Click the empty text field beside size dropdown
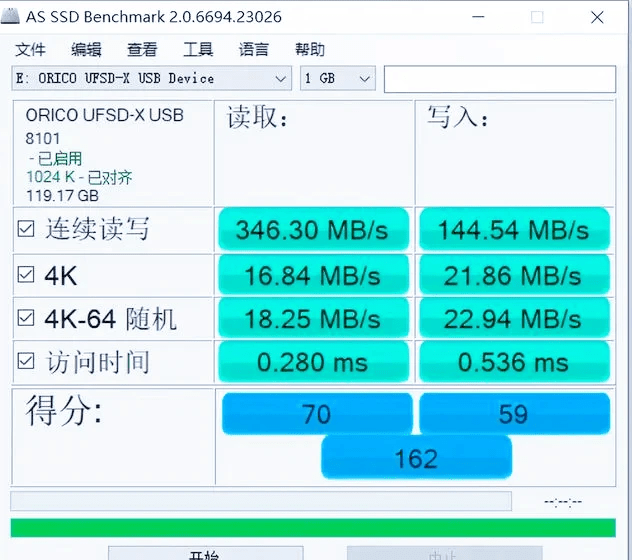 point(499,79)
